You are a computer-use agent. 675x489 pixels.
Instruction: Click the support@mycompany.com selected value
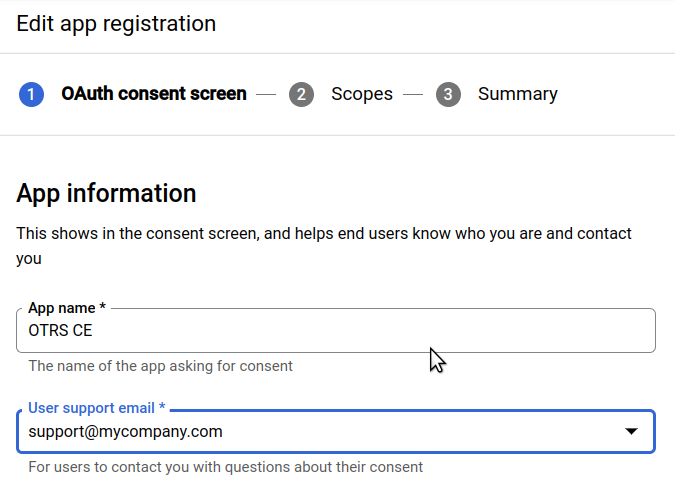(125, 432)
